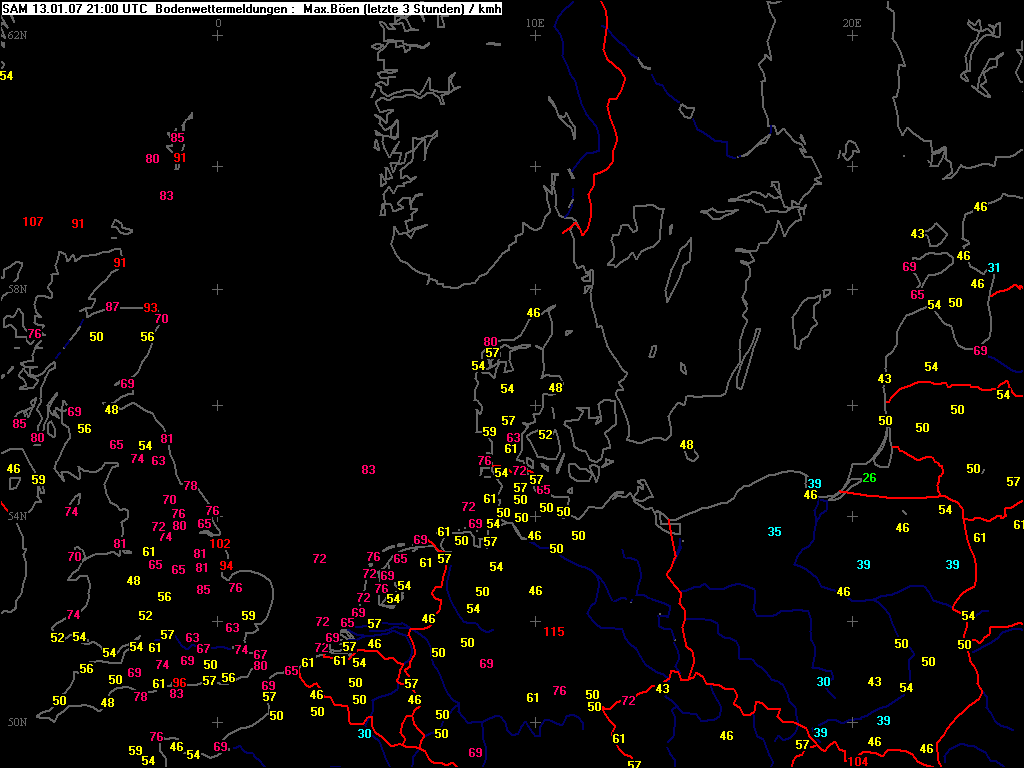Click the 62N latitude label
This screenshot has height=768, width=1024.
point(16,35)
